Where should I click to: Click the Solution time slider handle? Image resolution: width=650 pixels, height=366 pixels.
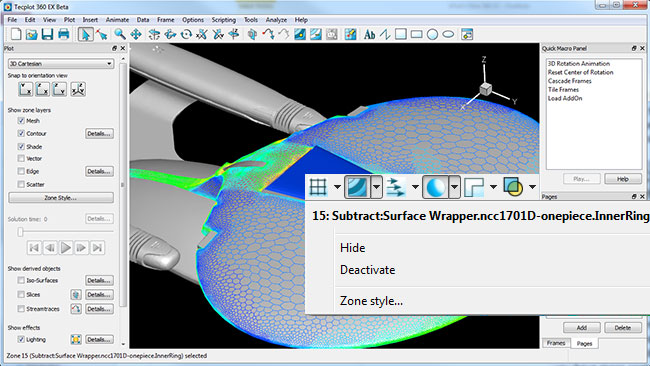click(x=20, y=232)
